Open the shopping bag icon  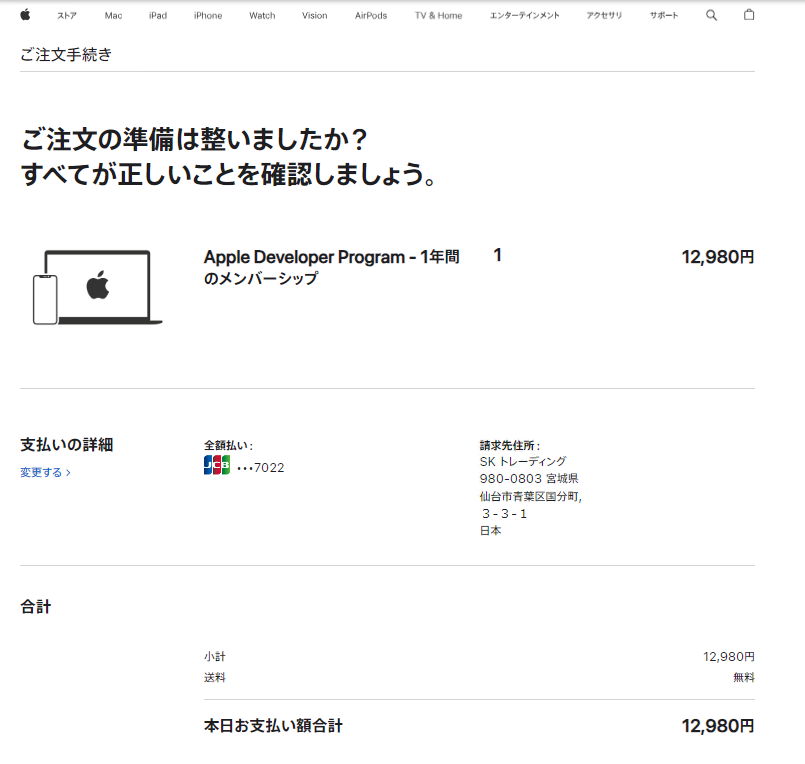coord(749,15)
